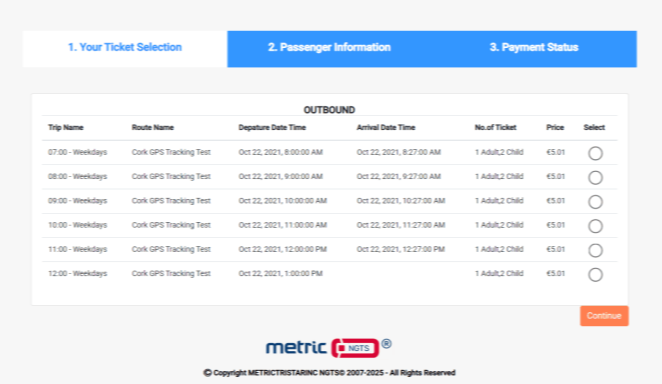Select the 07:00 - Weekdays trip radio button
This screenshot has width=662, height=384.
coord(595,153)
